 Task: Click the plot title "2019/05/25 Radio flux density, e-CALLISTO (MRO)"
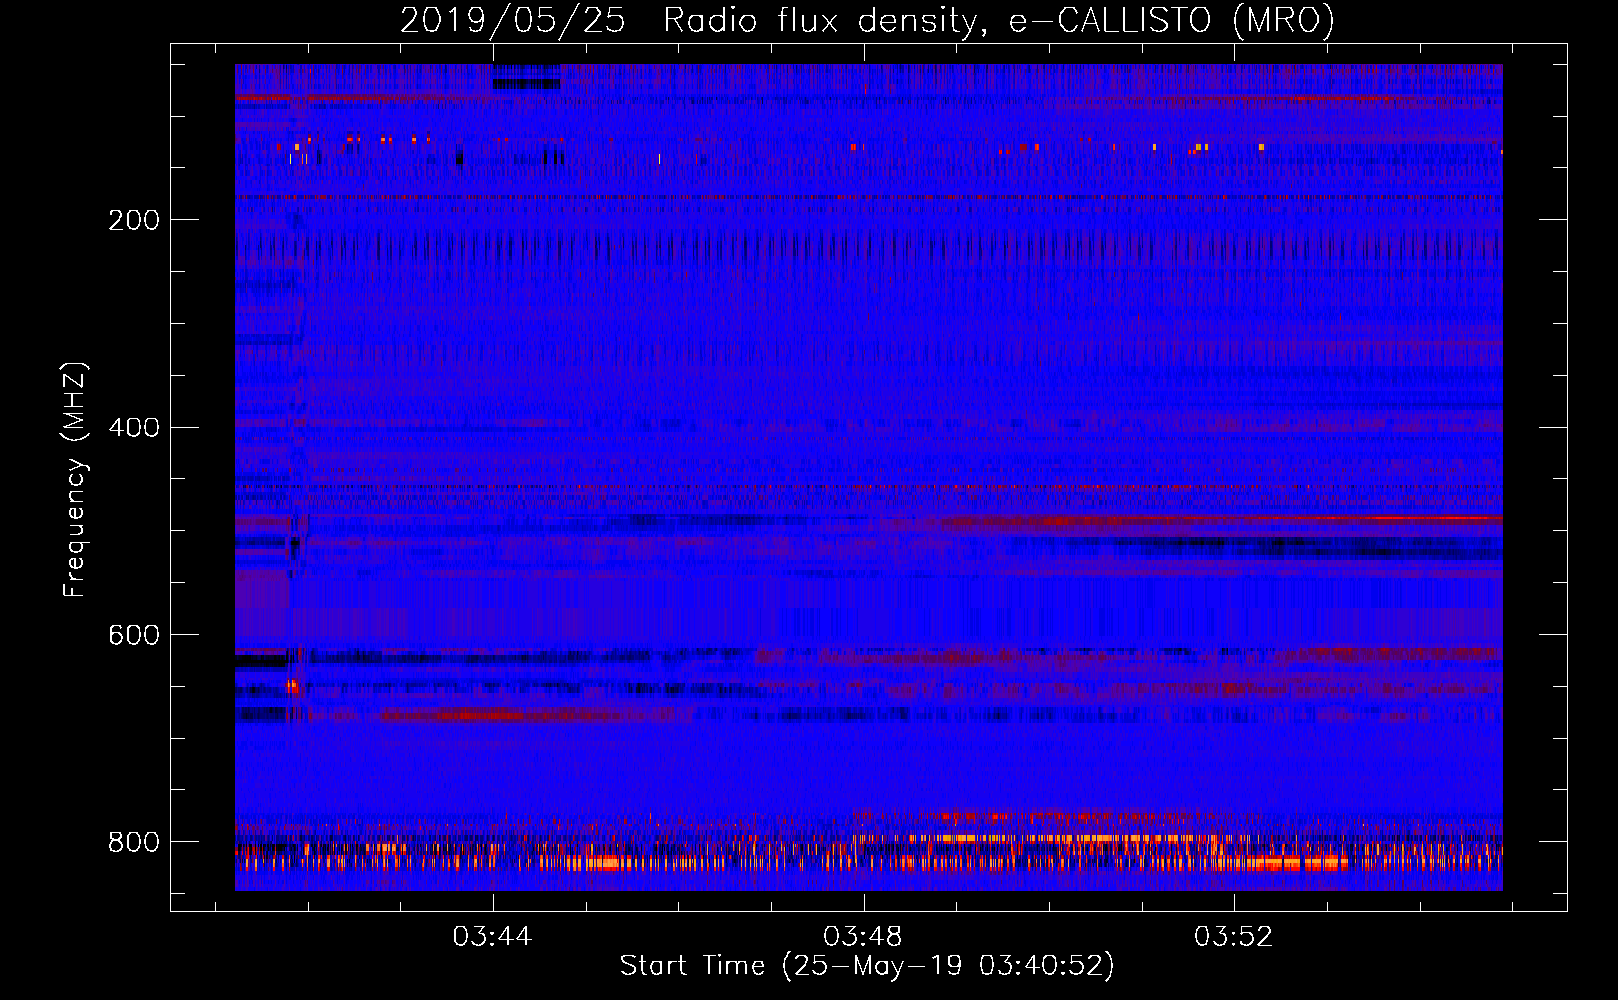tap(867, 20)
